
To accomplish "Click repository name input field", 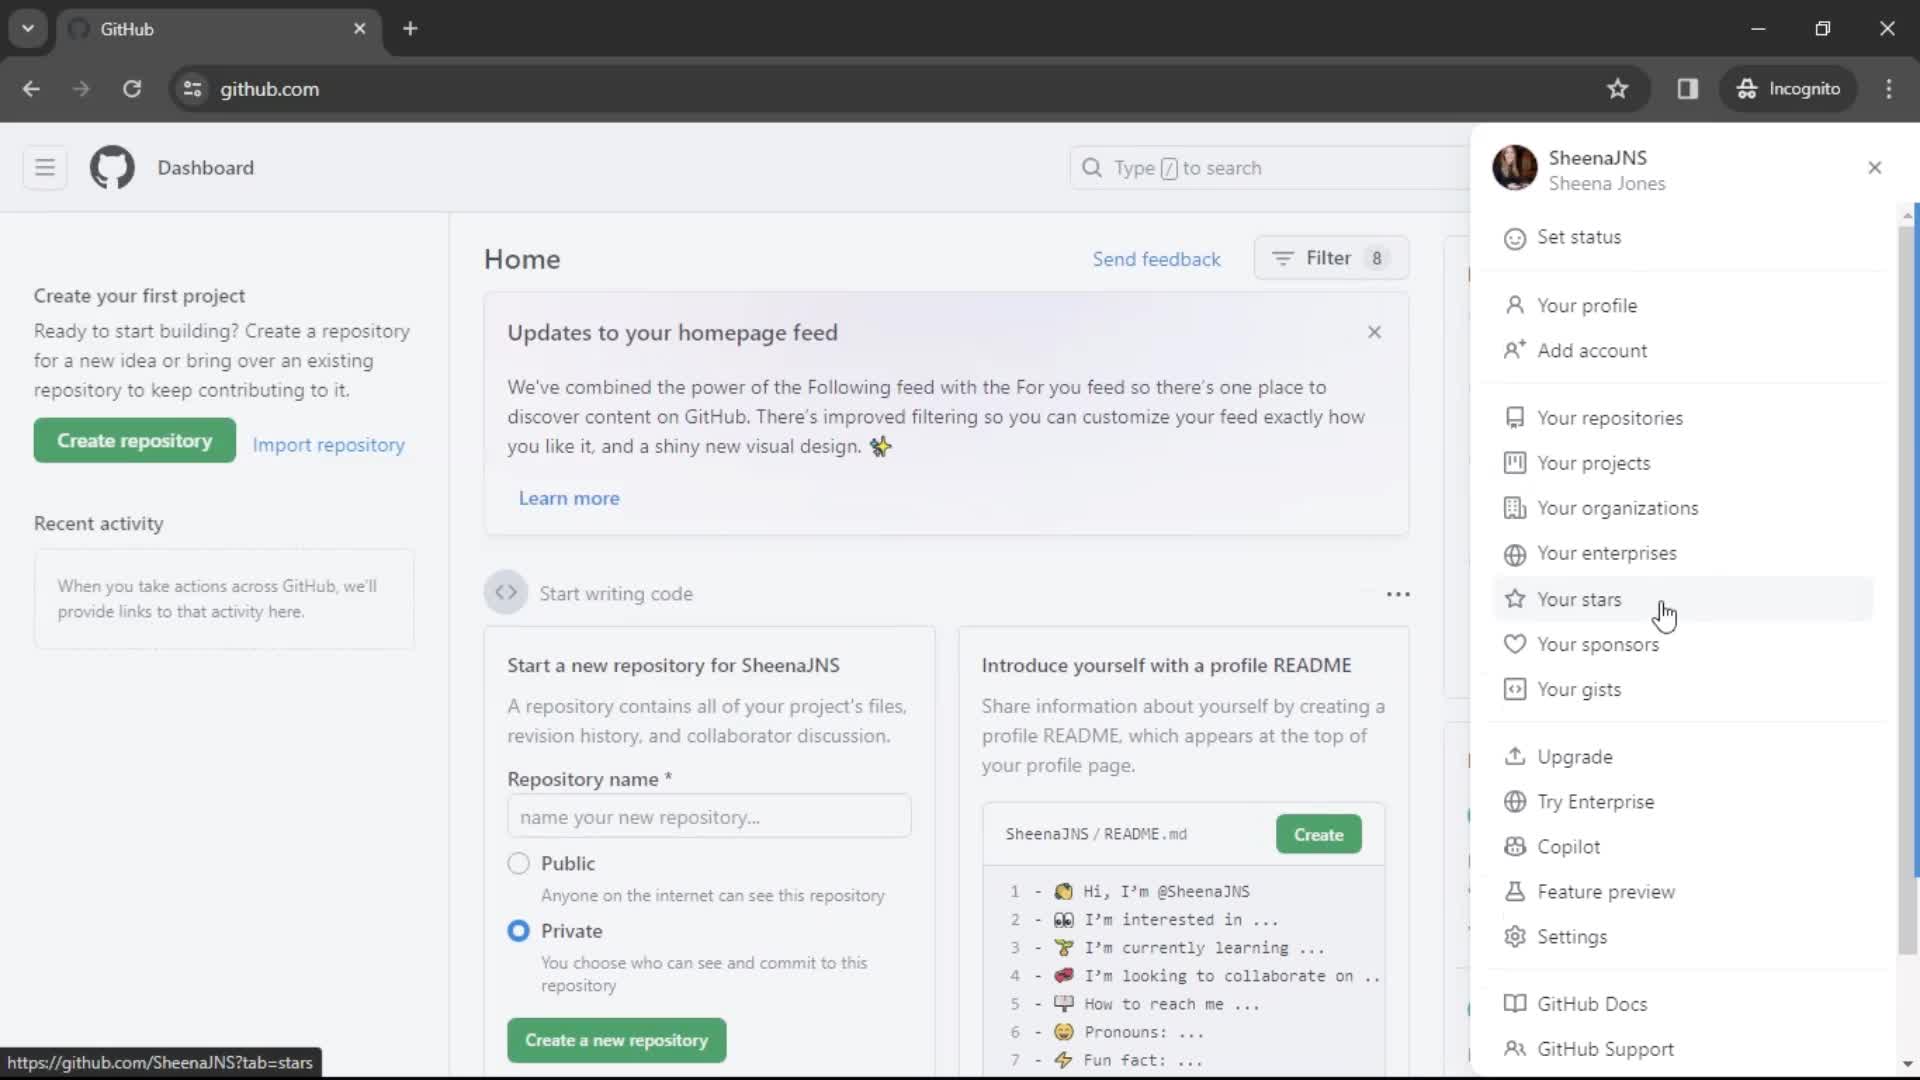I will [x=709, y=818].
